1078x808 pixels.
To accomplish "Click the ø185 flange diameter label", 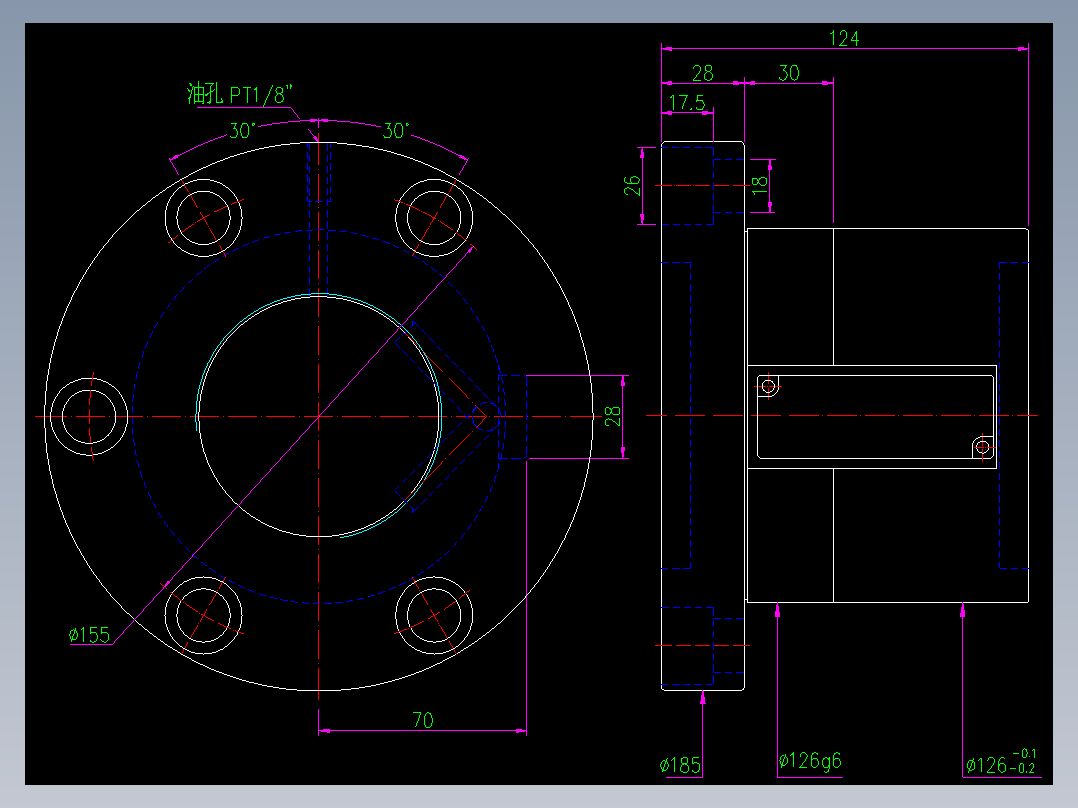I will [680, 765].
